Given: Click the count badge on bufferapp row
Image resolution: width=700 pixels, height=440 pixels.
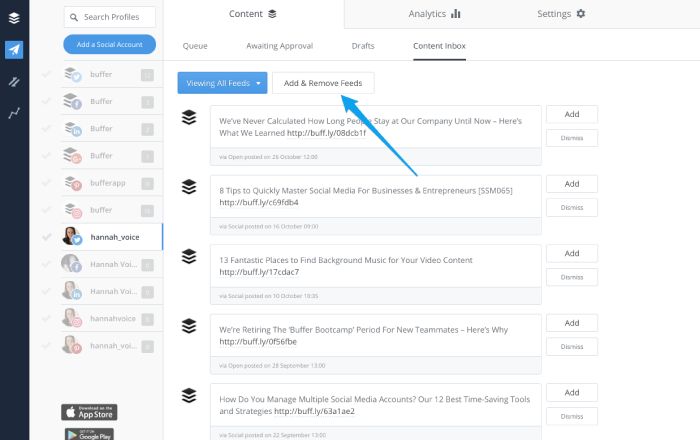Looking at the screenshot, I should pos(147,183).
